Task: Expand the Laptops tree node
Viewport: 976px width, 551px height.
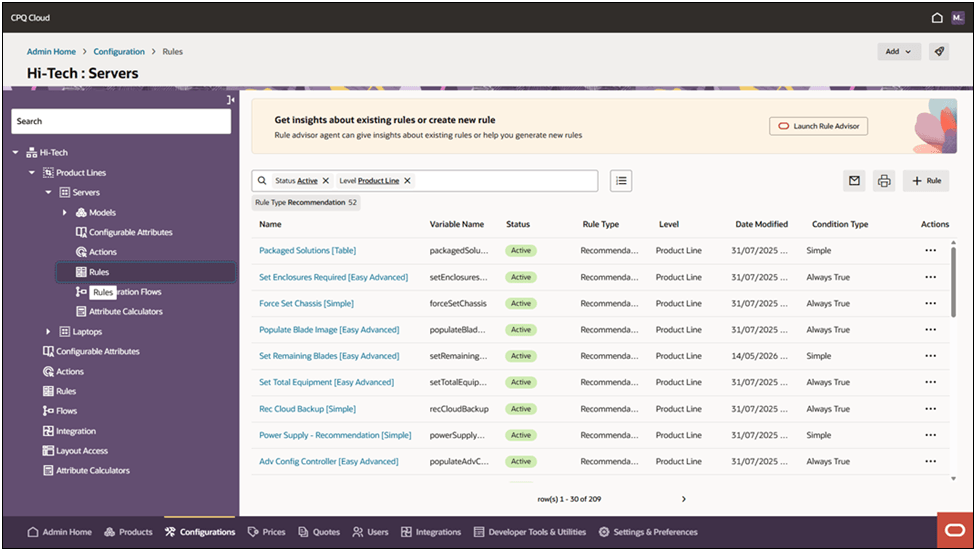Action: click(x=48, y=332)
